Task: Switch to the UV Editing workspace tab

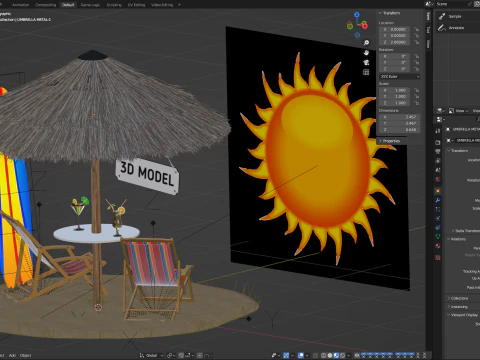Action: (x=137, y=5)
